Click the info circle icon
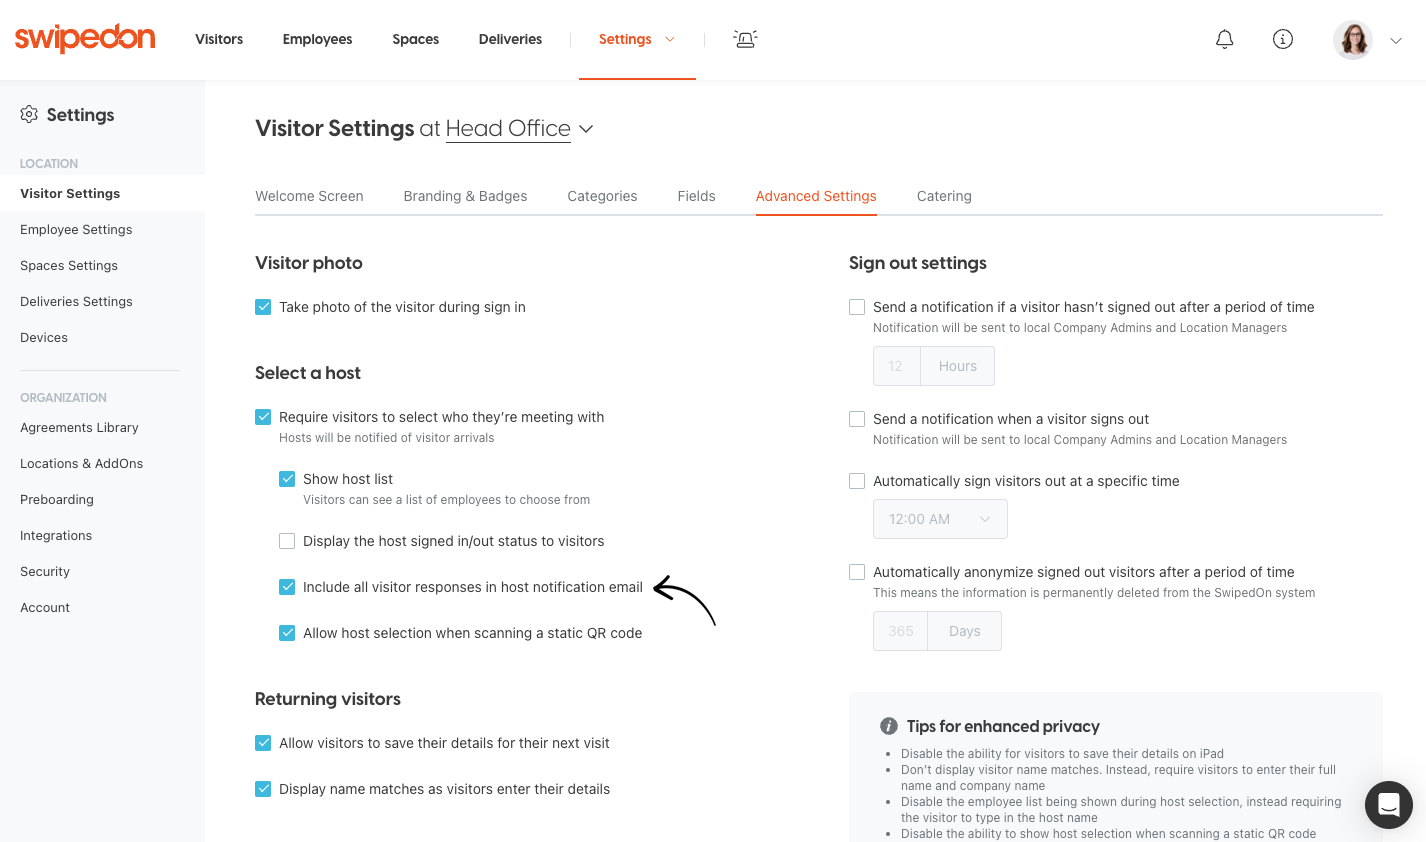 click(1282, 38)
